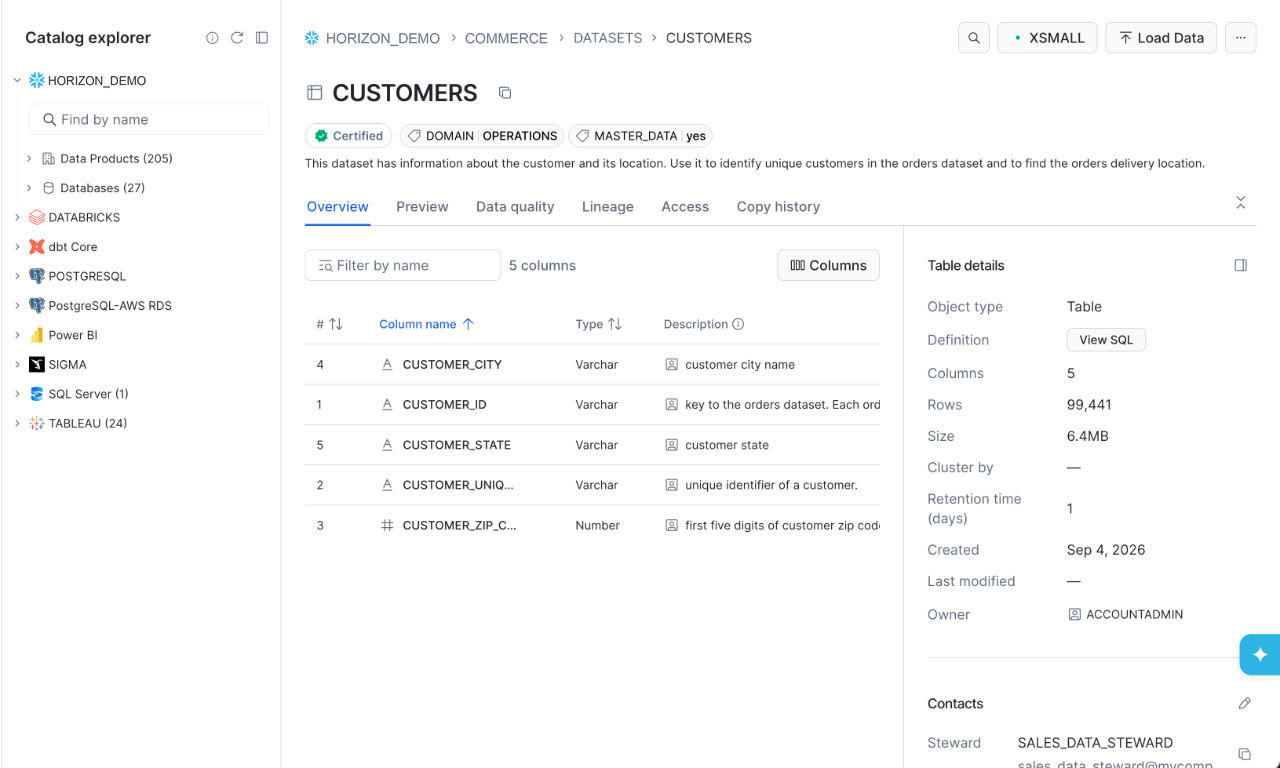Go to COMMERCE in the breadcrumb

coord(506,38)
